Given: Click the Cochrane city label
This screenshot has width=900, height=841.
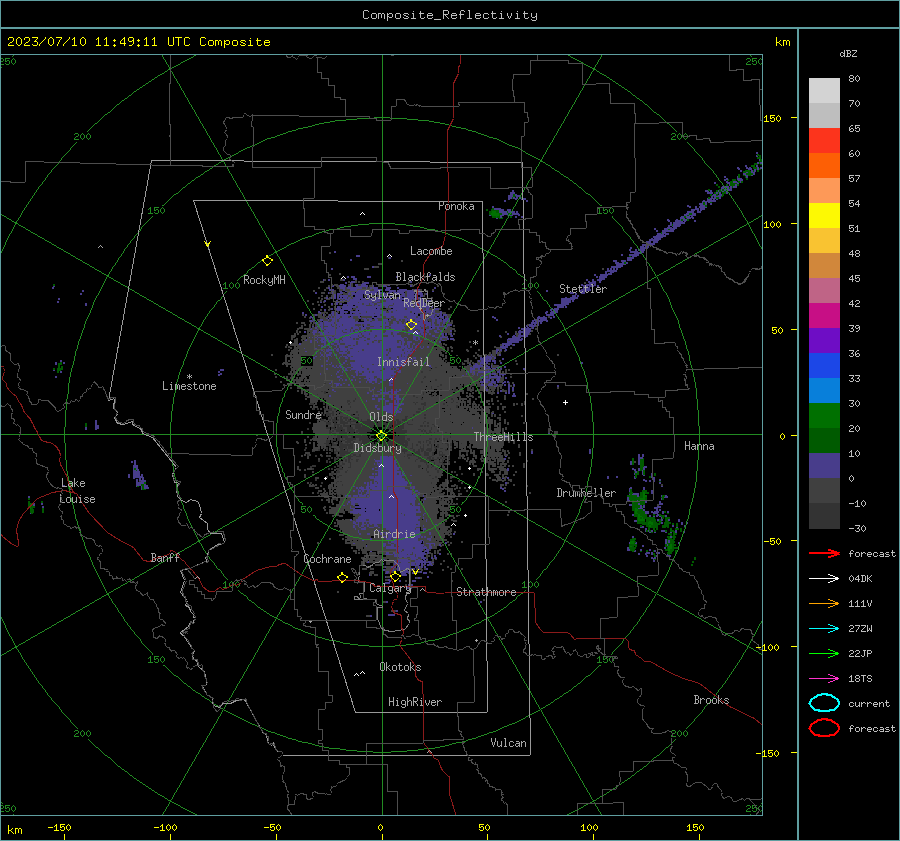Looking at the screenshot, I should [x=327, y=559].
